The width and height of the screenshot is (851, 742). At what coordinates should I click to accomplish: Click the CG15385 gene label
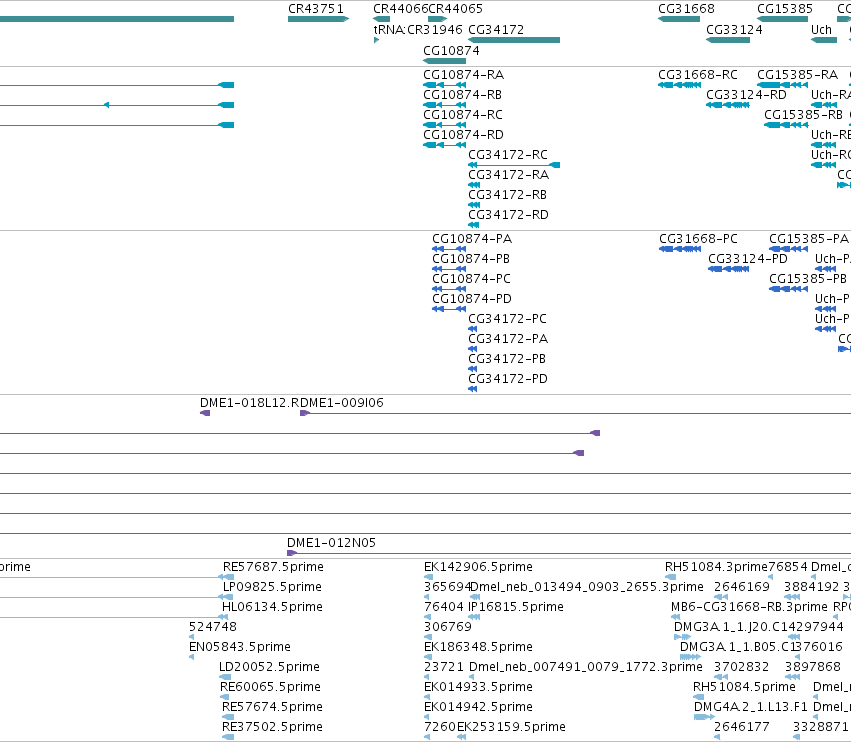tap(785, 9)
